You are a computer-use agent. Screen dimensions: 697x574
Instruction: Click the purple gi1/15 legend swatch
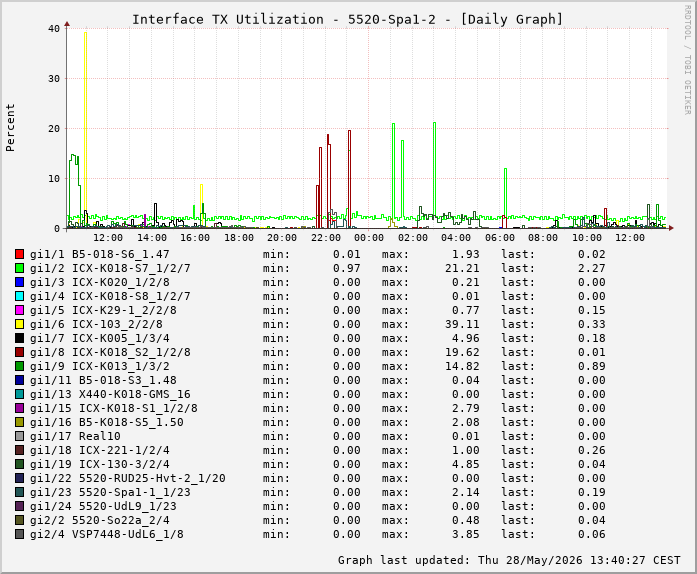19,408
